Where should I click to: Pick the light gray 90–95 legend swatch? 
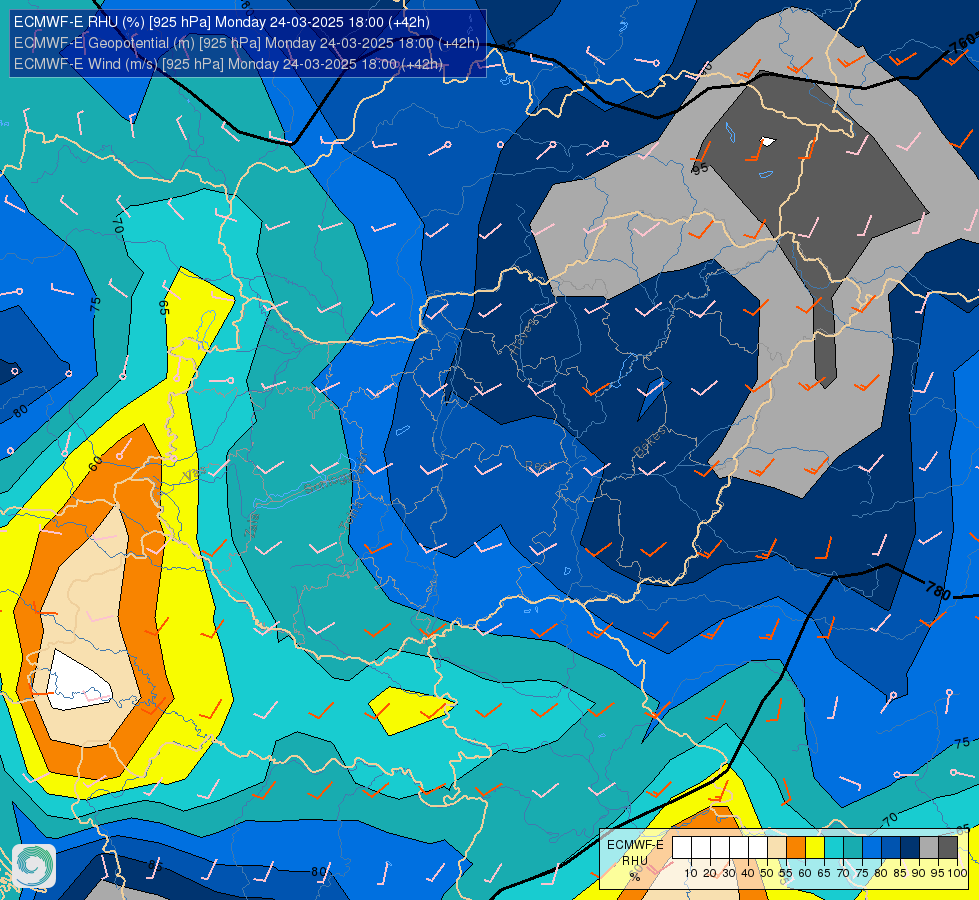(929, 848)
